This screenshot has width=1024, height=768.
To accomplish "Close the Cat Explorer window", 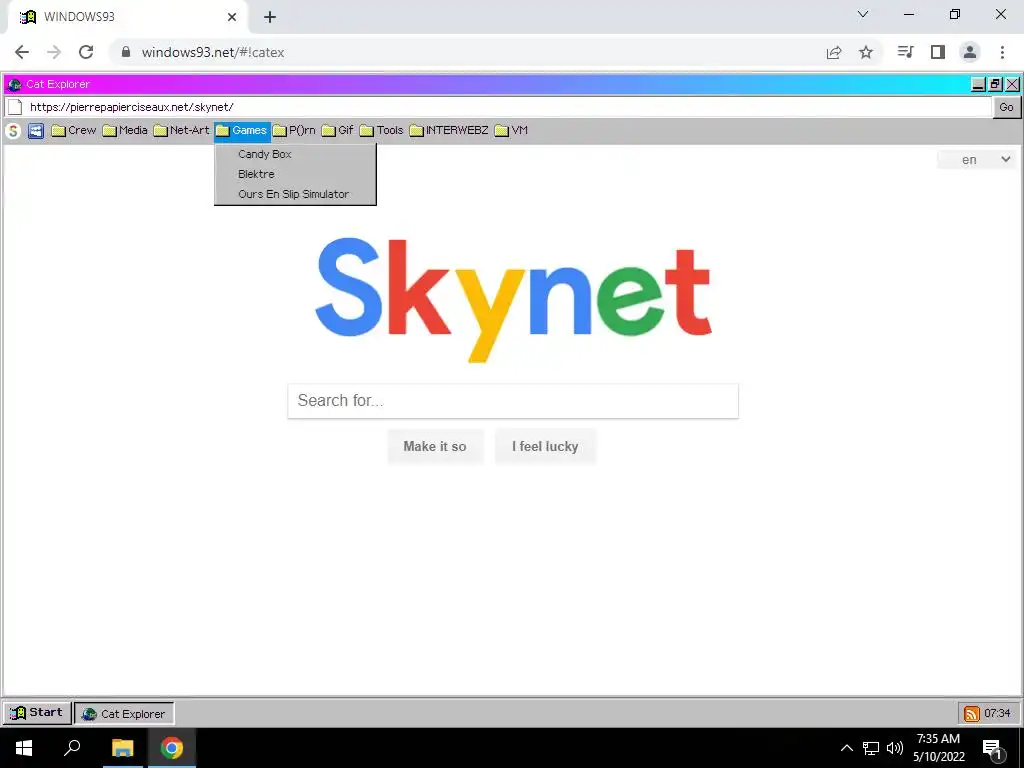I will coord(1012,84).
